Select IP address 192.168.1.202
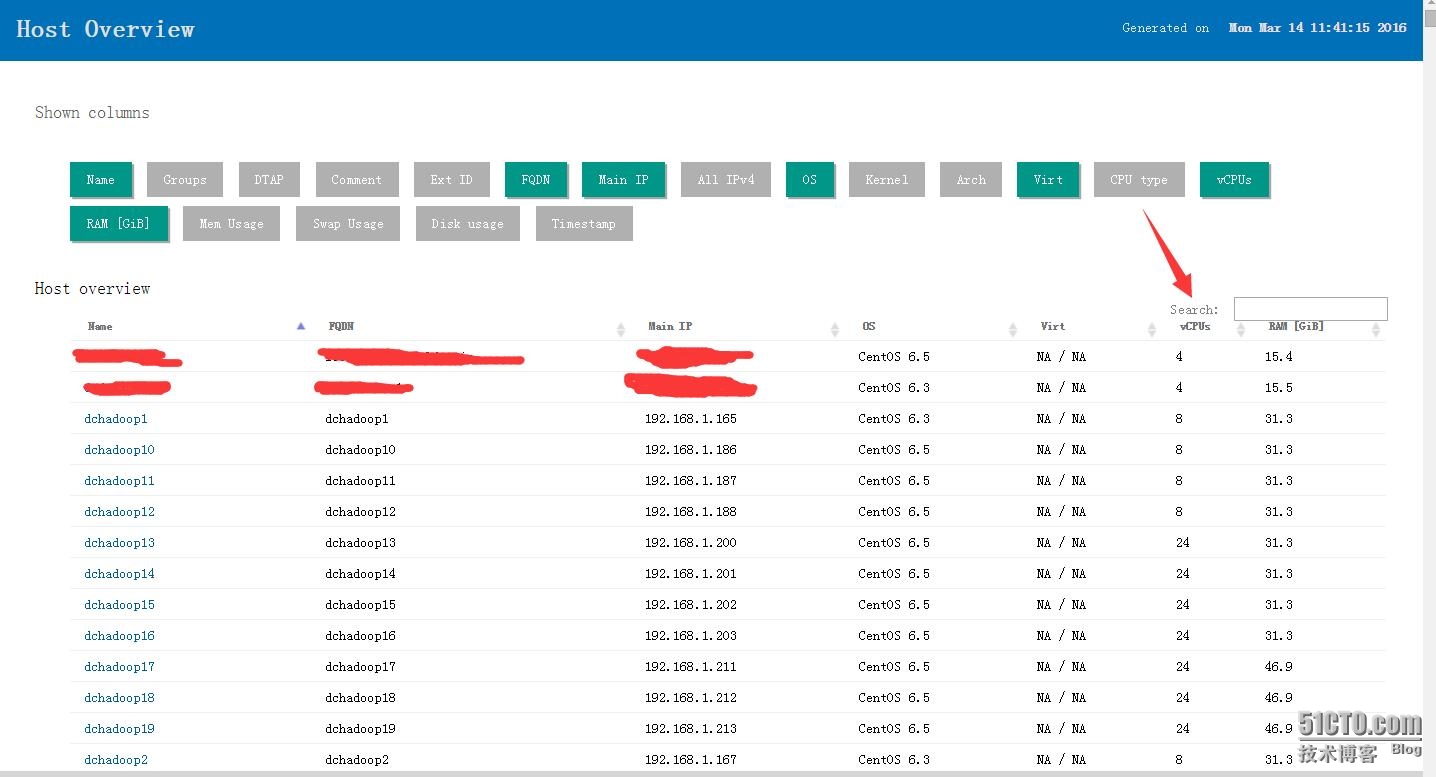The image size is (1436, 777). 691,604
